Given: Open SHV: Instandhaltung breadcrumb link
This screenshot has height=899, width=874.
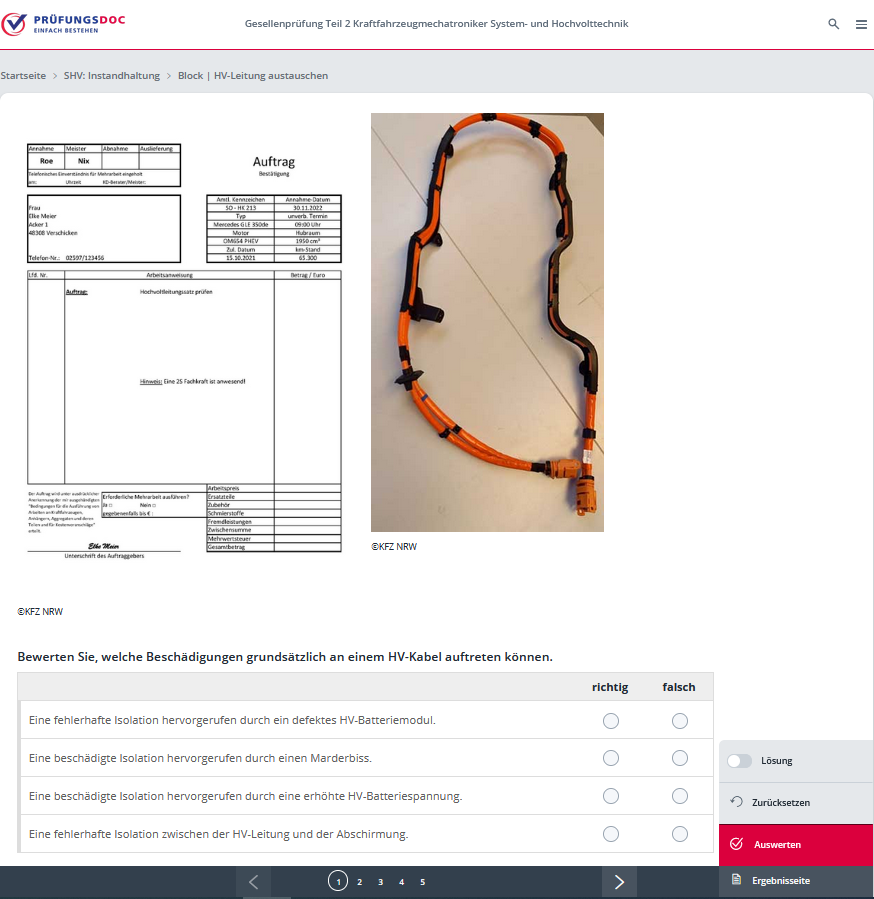Looking at the screenshot, I should pyautogui.click(x=112, y=76).
